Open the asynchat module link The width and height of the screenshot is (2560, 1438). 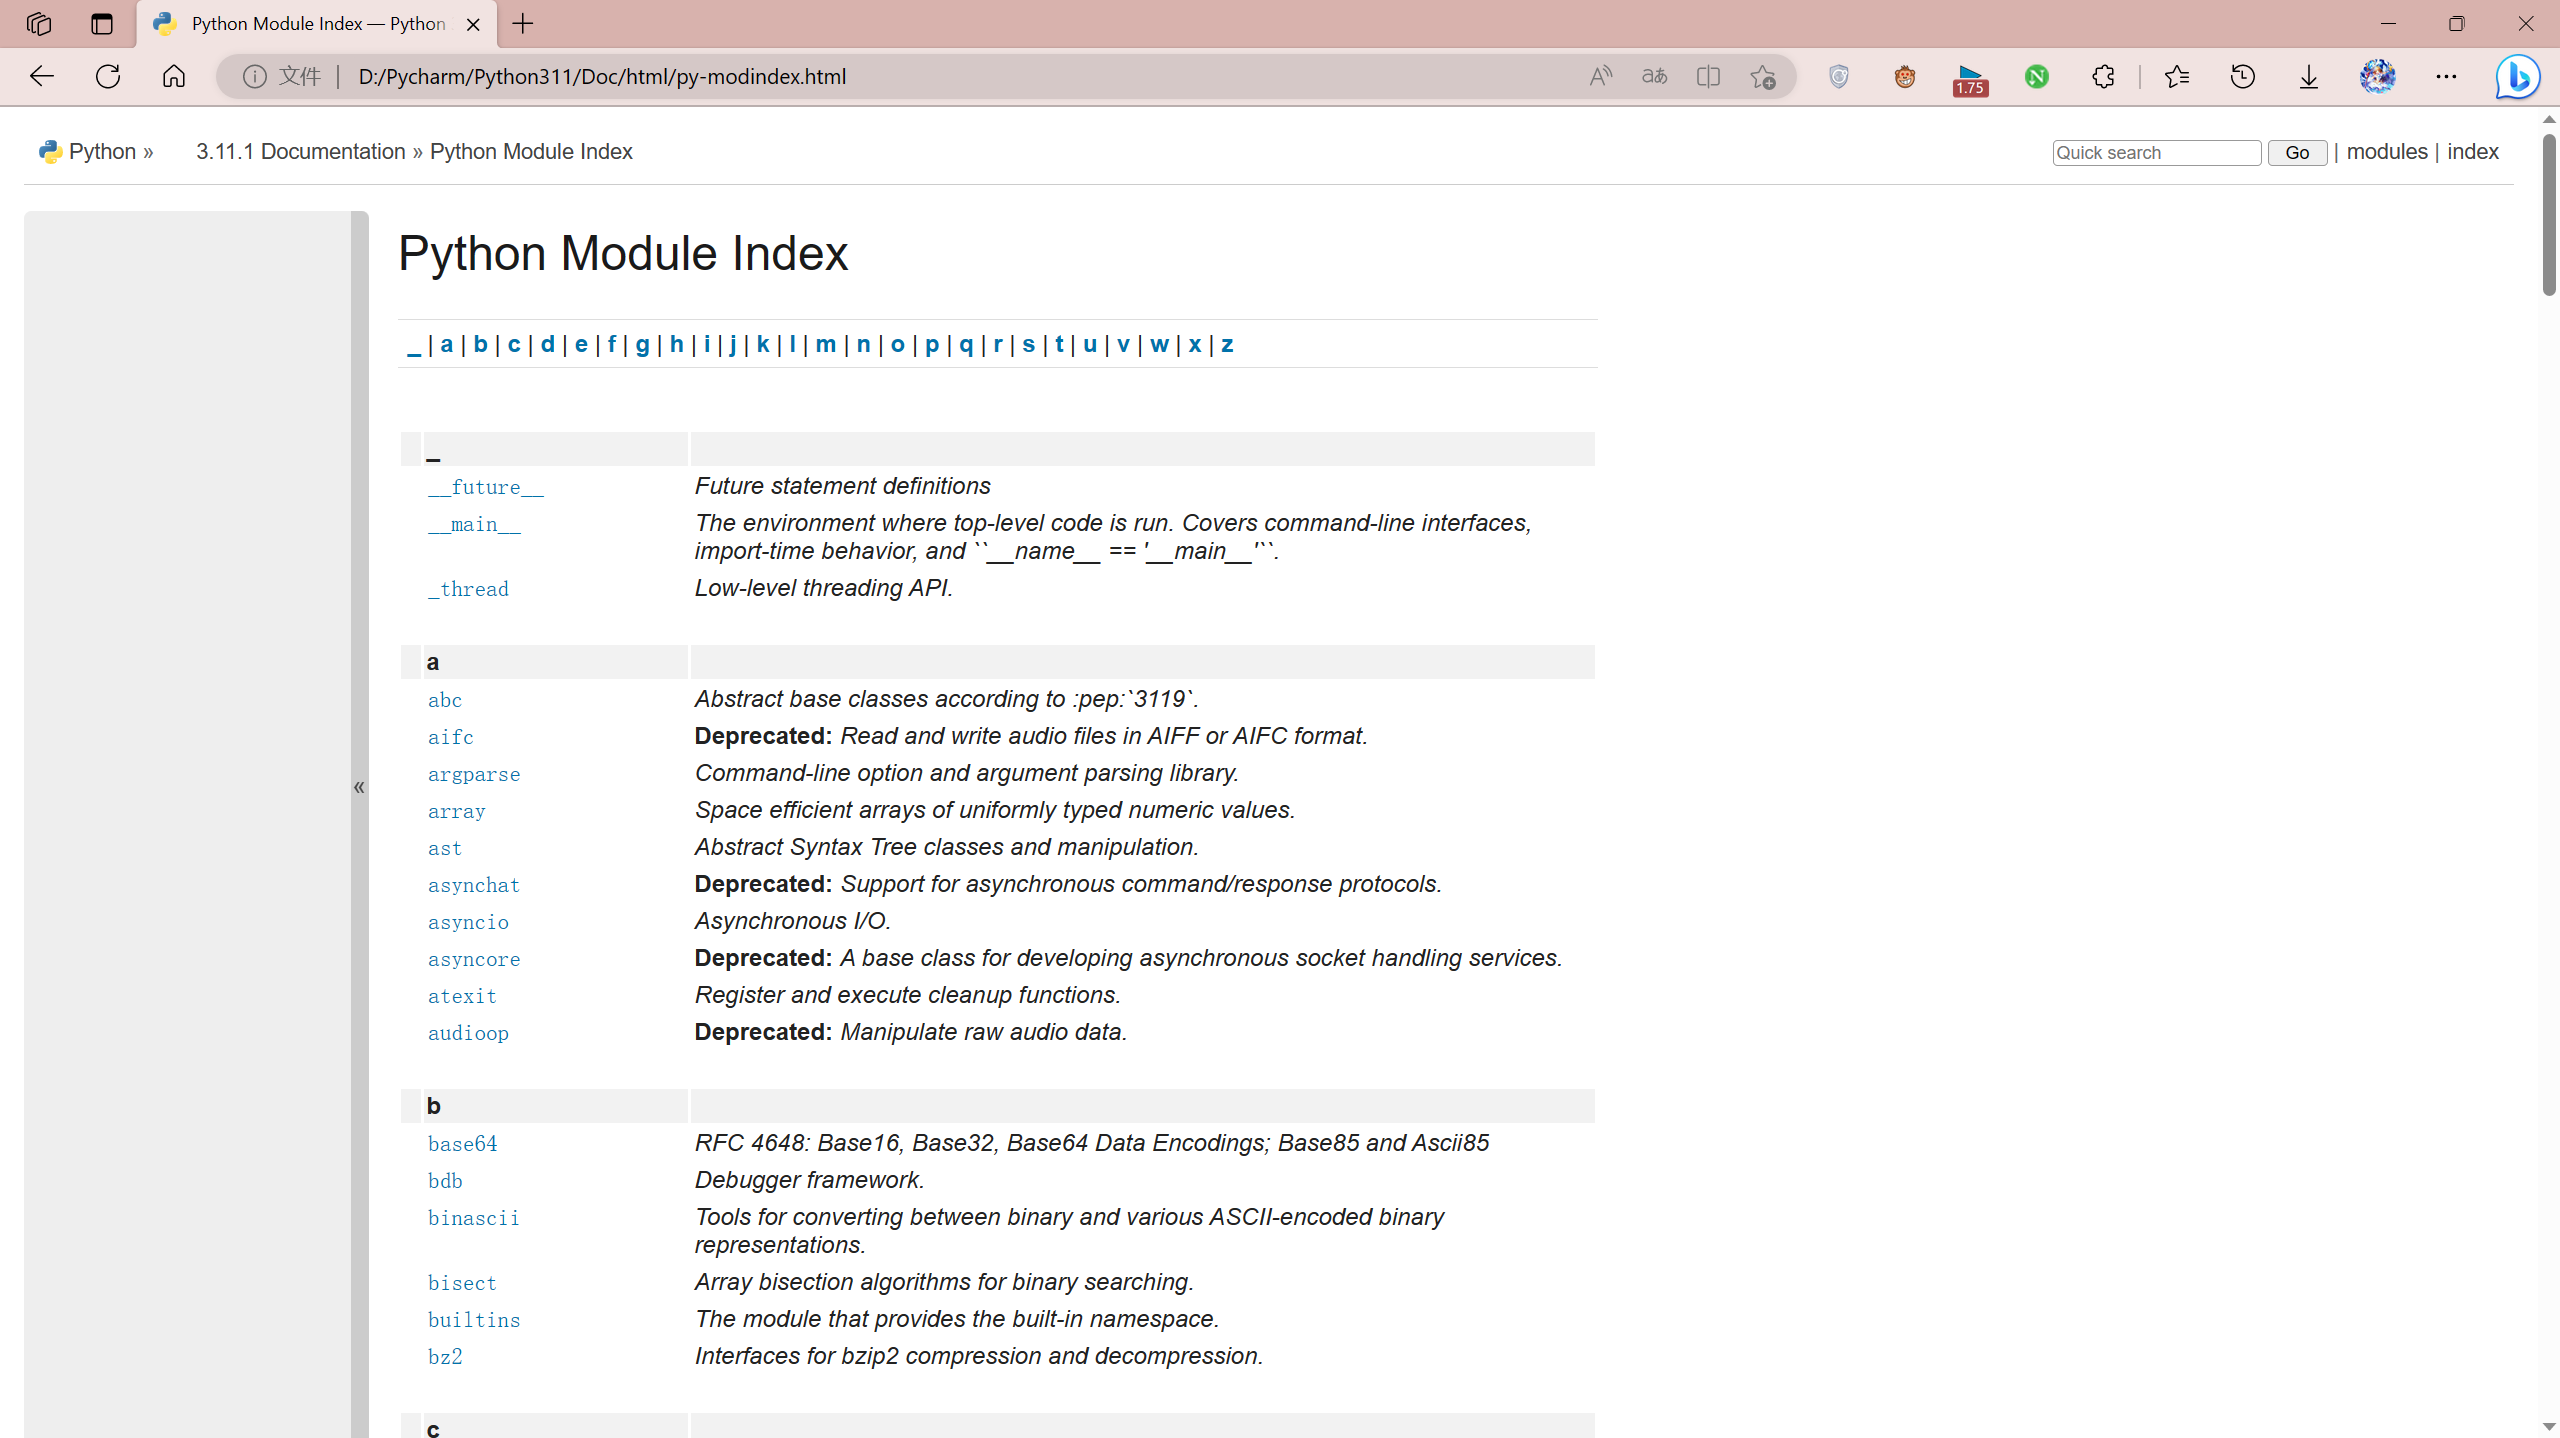(x=474, y=885)
